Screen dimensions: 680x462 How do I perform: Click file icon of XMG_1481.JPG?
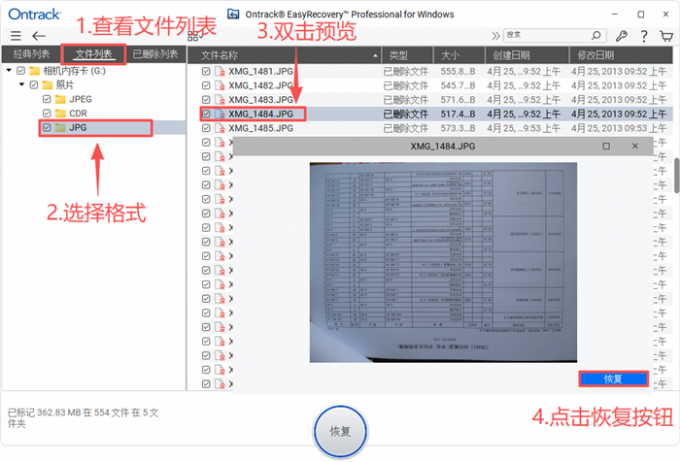[x=220, y=72]
